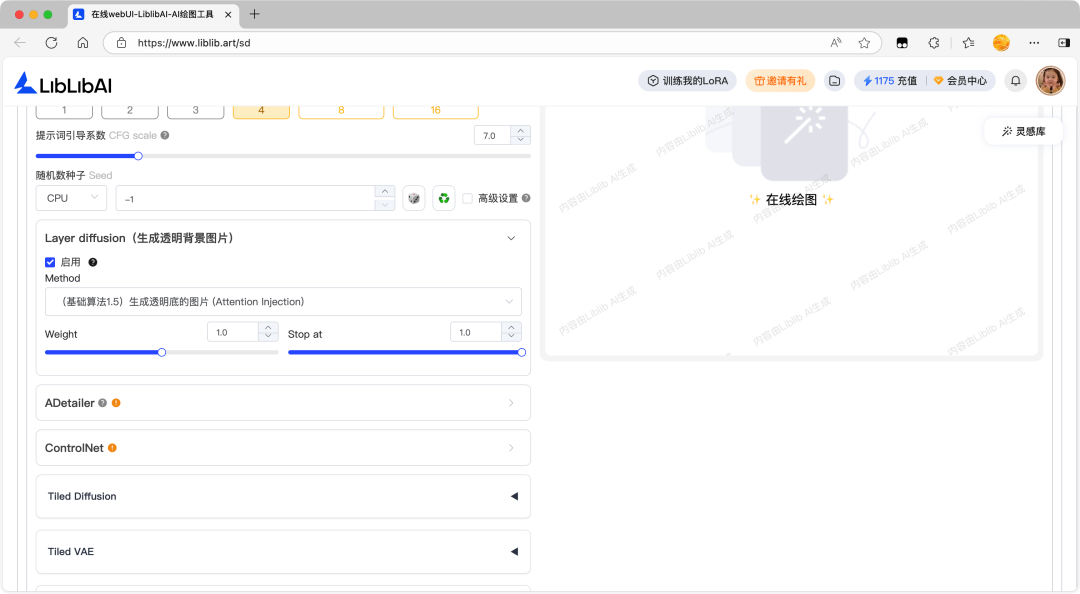Screen dimensions: 1080x594
Task: Click the CFG scale 7.0 value field
Action: point(493,135)
